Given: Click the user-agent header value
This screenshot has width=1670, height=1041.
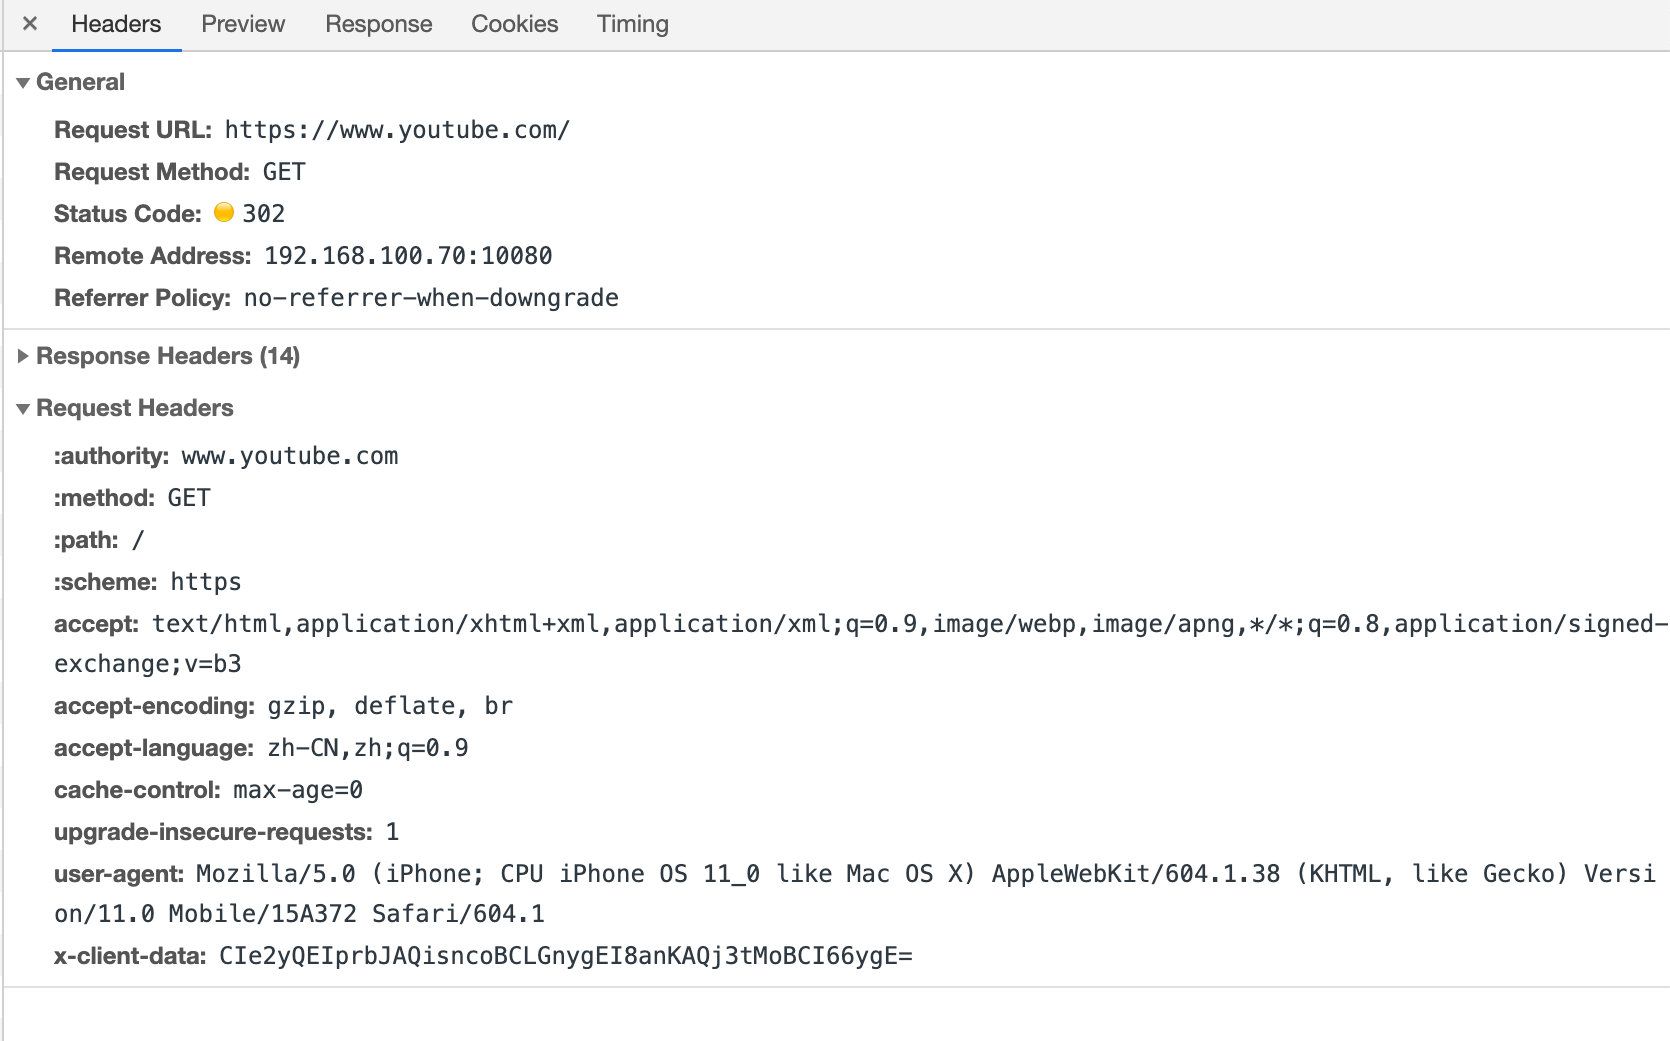Looking at the screenshot, I should coord(855,894).
